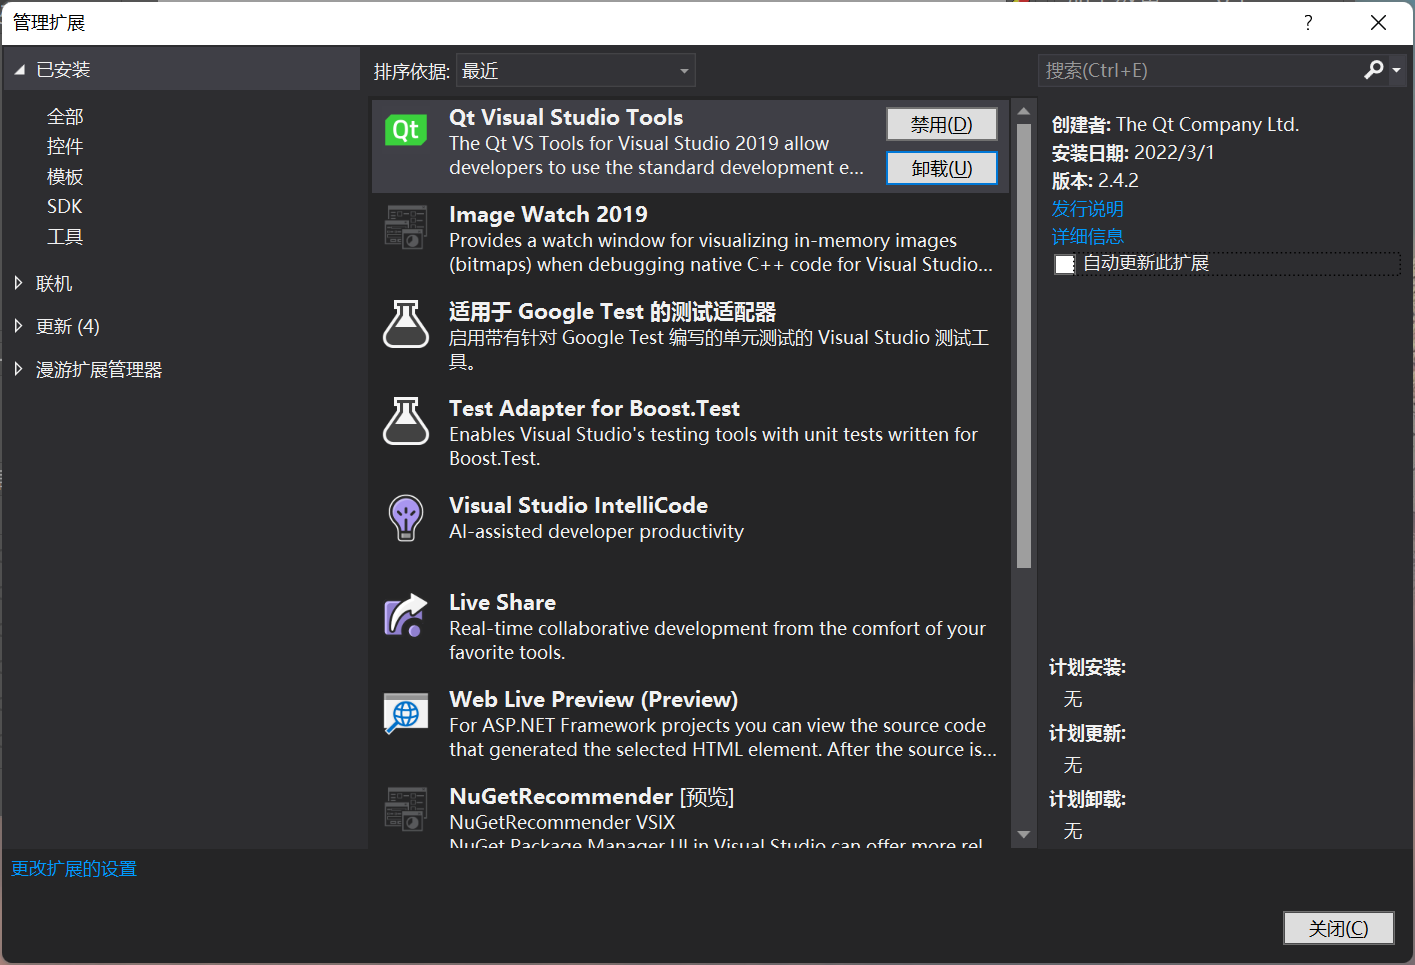Enable 自动更新此扩展 checkbox
This screenshot has width=1415, height=965.
click(1064, 264)
